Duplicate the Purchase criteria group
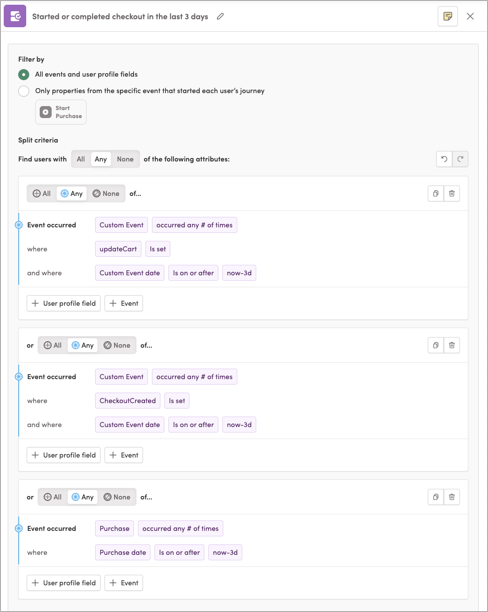The width and height of the screenshot is (488, 612). click(436, 497)
